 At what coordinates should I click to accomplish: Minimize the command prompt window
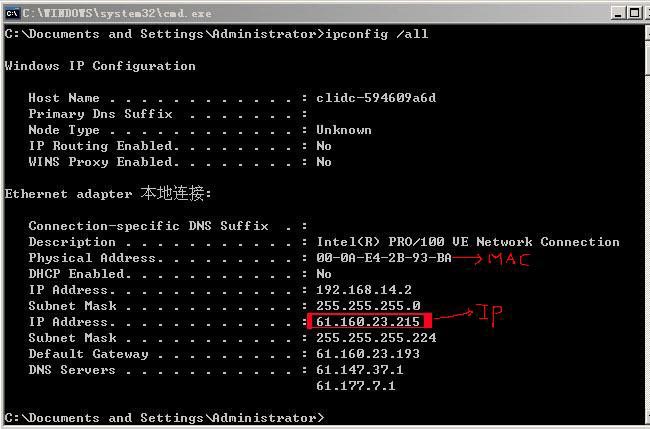[x=618, y=13]
